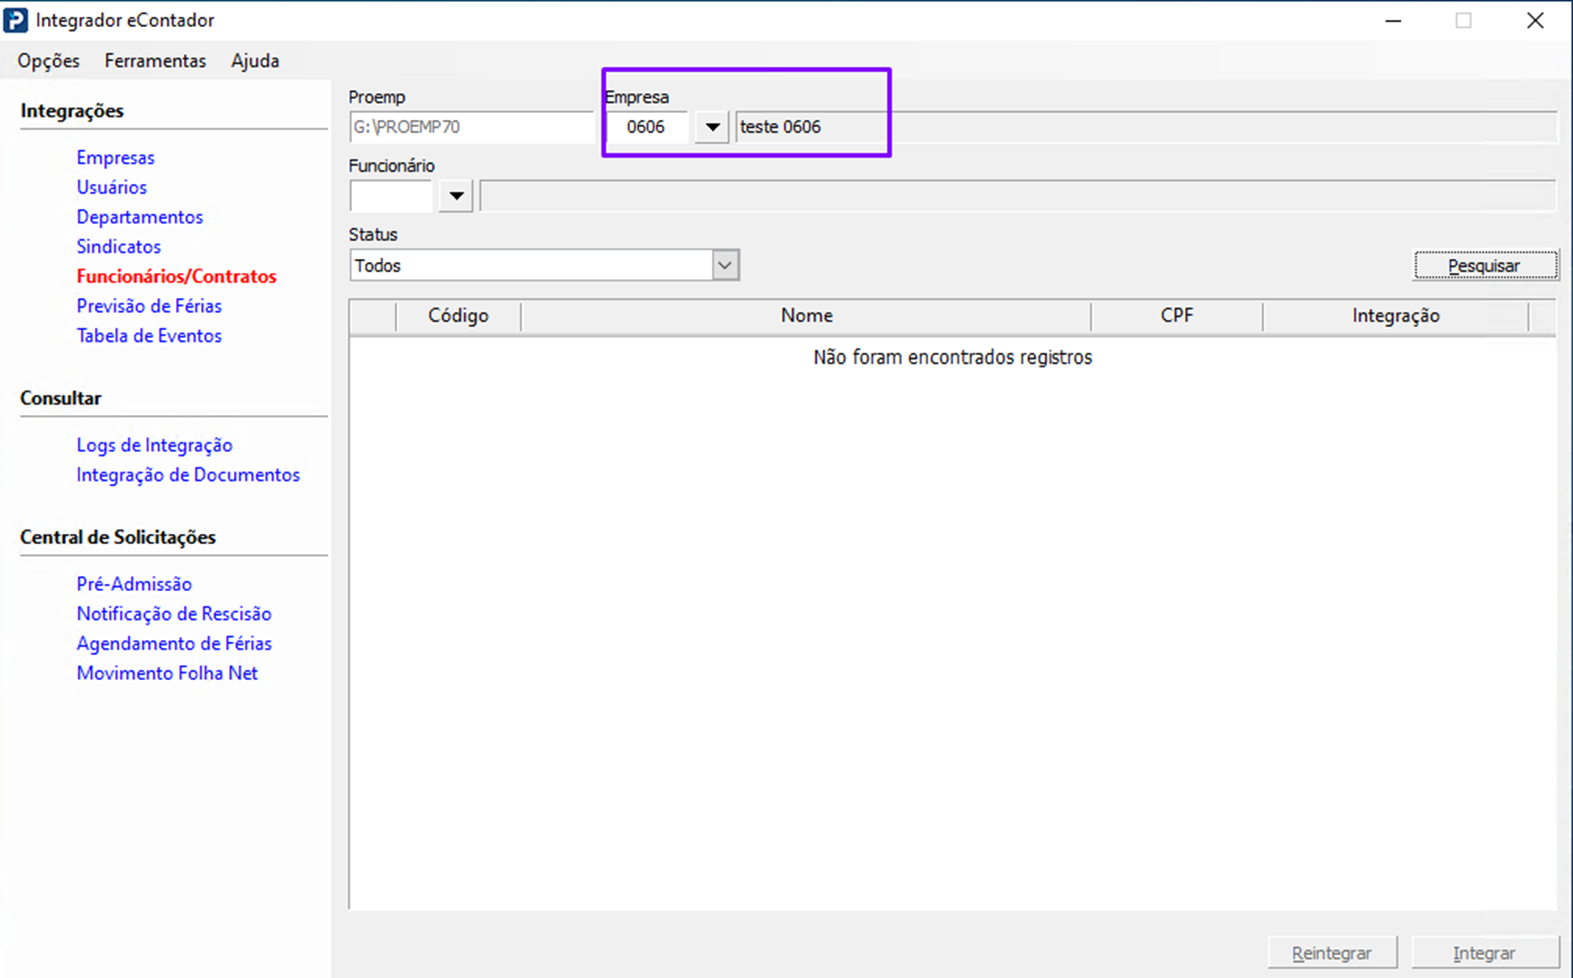Open the Ajuda menu
The width and height of the screenshot is (1573, 978).
pos(255,61)
